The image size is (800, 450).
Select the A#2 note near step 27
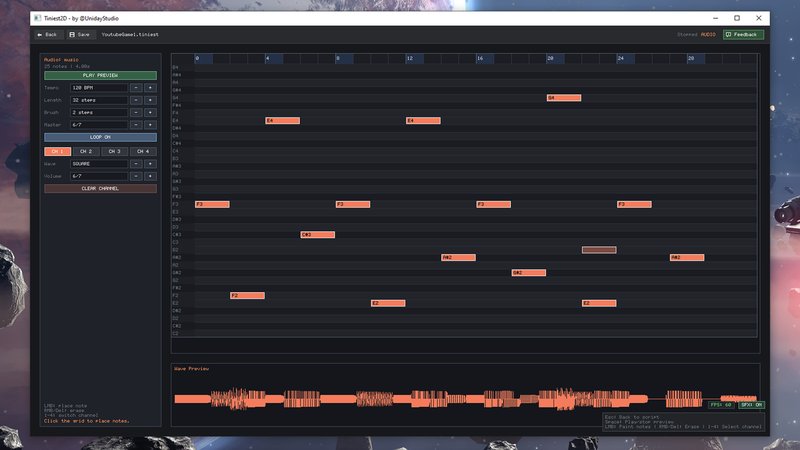[x=687, y=258]
